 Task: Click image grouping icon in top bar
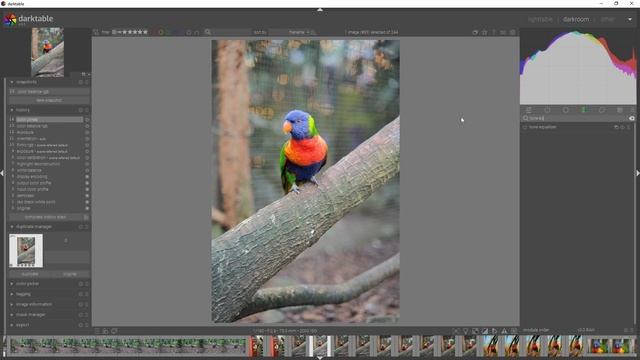click(x=475, y=32)
